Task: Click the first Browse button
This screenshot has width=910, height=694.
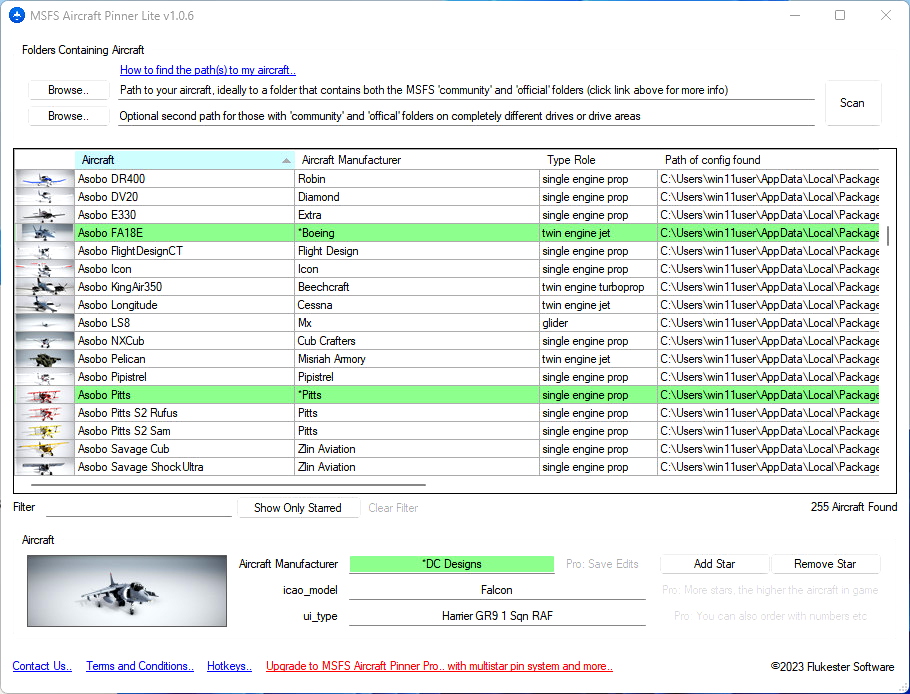Action: click(x=68, y=90)
